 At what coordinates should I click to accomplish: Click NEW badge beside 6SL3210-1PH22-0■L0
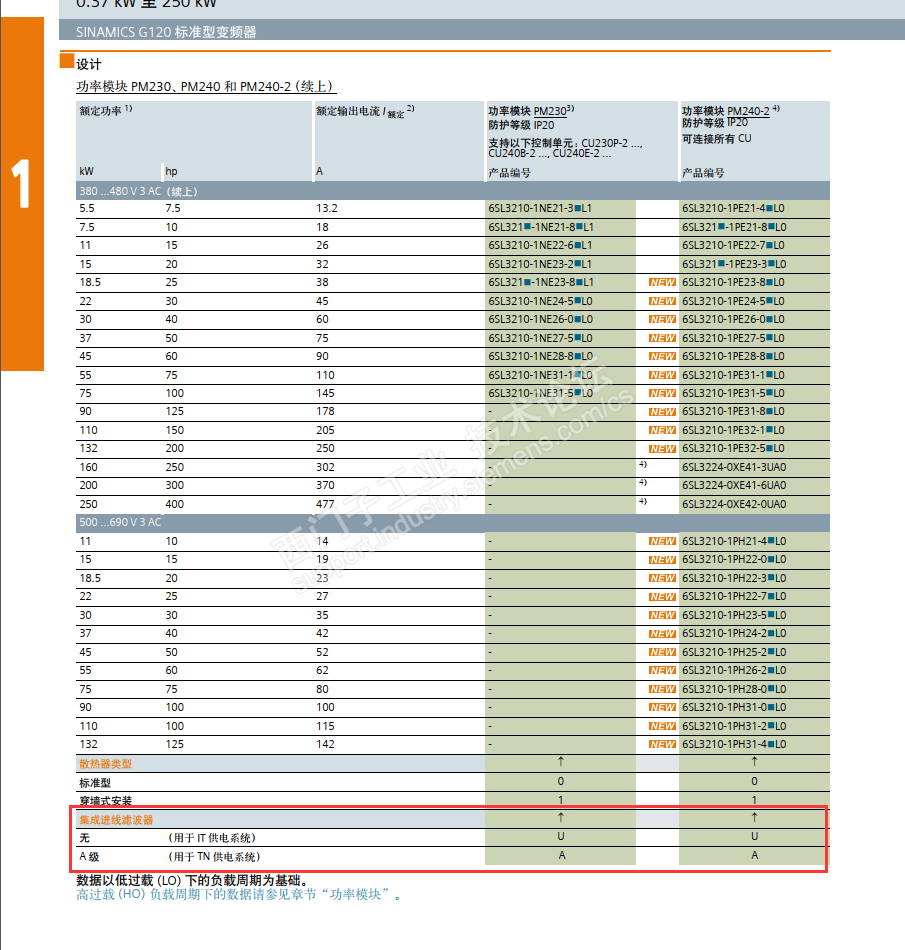[662, 560]
